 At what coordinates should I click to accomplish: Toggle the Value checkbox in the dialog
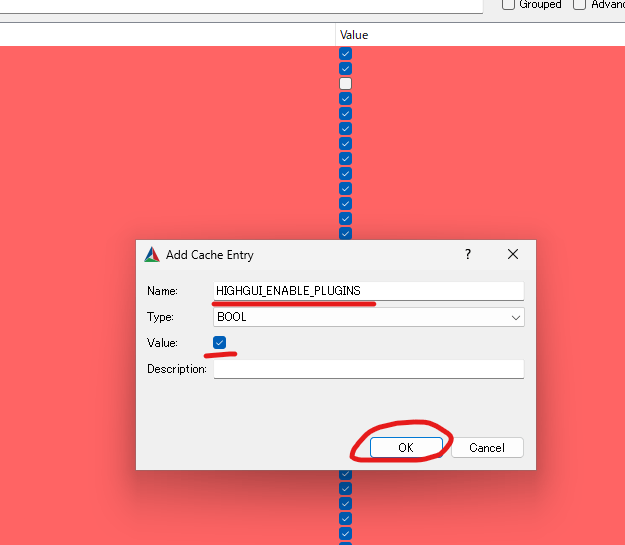(x=219, y=342)
